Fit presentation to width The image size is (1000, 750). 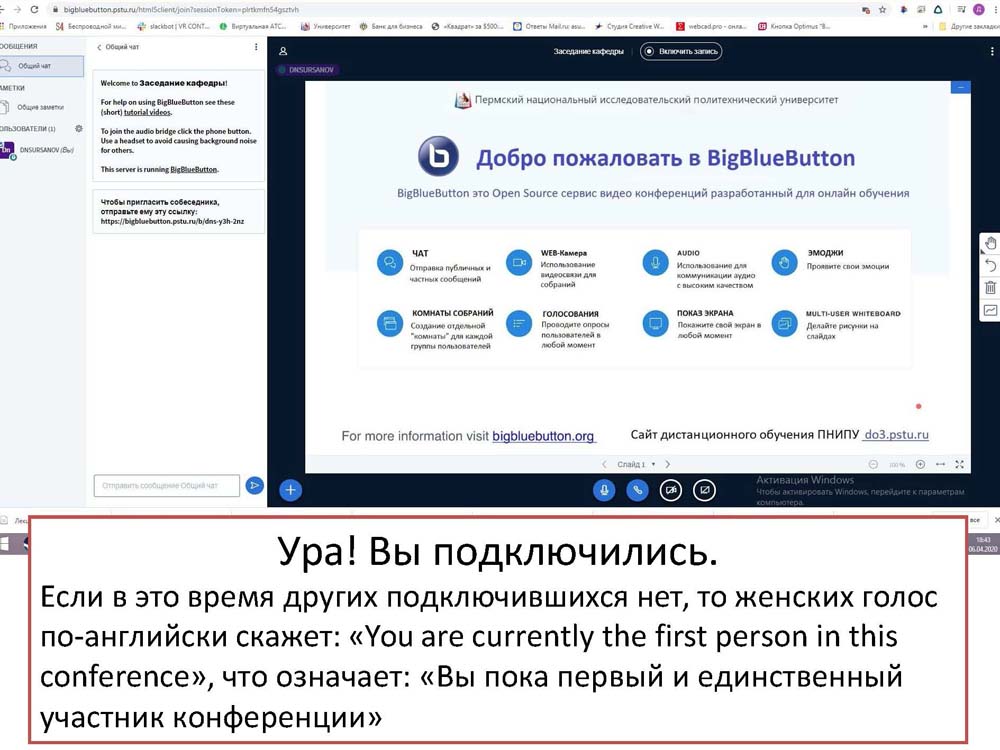point(940,464)
